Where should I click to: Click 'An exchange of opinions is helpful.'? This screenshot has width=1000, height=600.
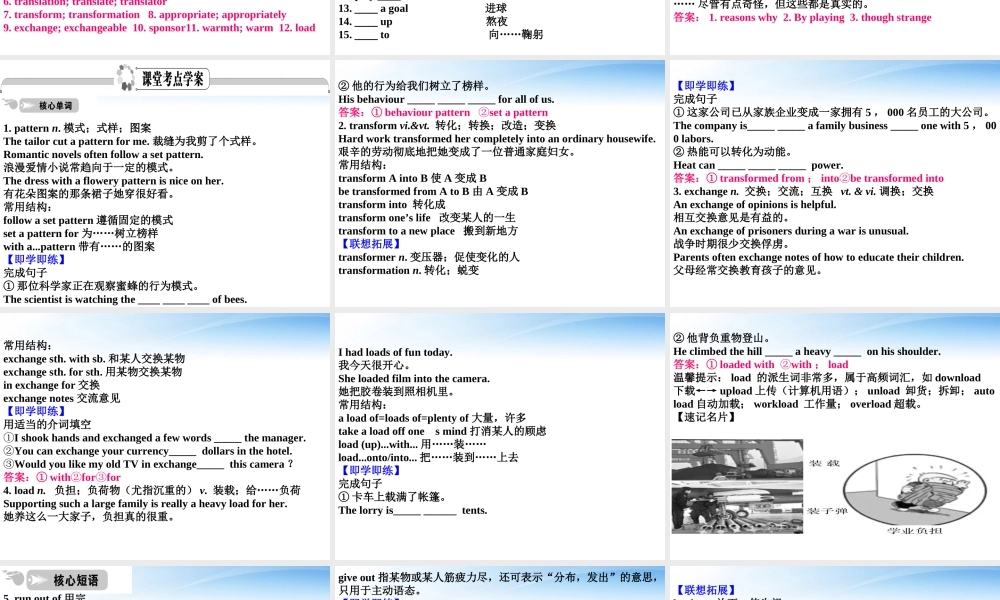pos(754,205)
